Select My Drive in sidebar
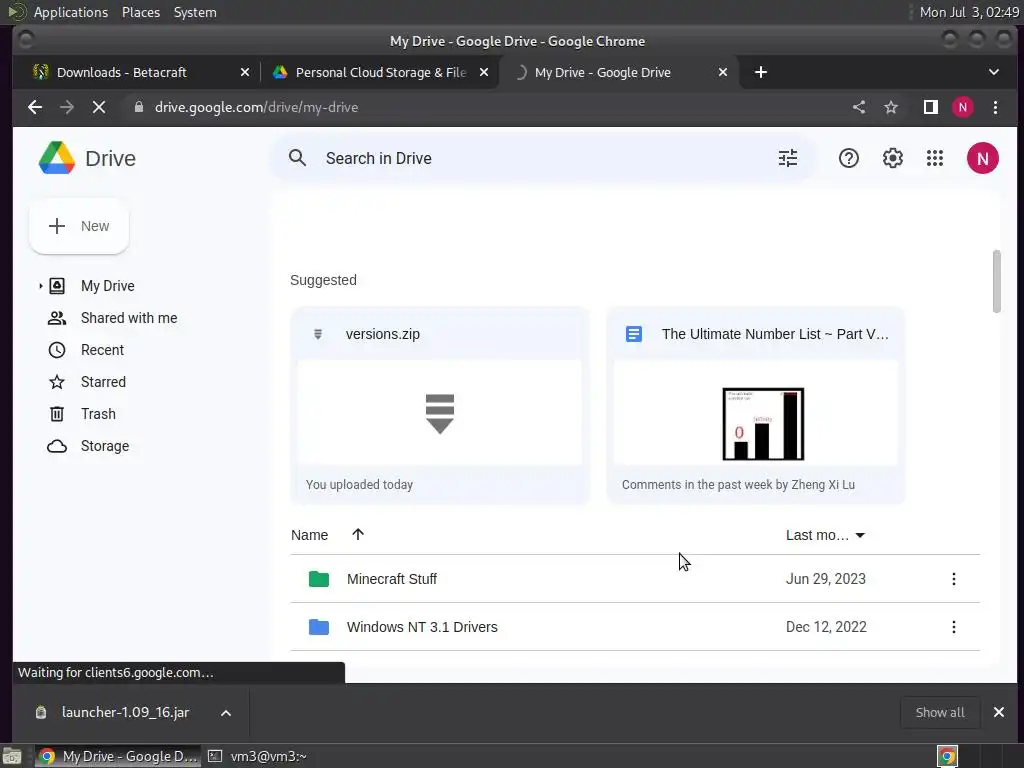The width and height of the screenshot is (1024, 768). tap(107, 286)
